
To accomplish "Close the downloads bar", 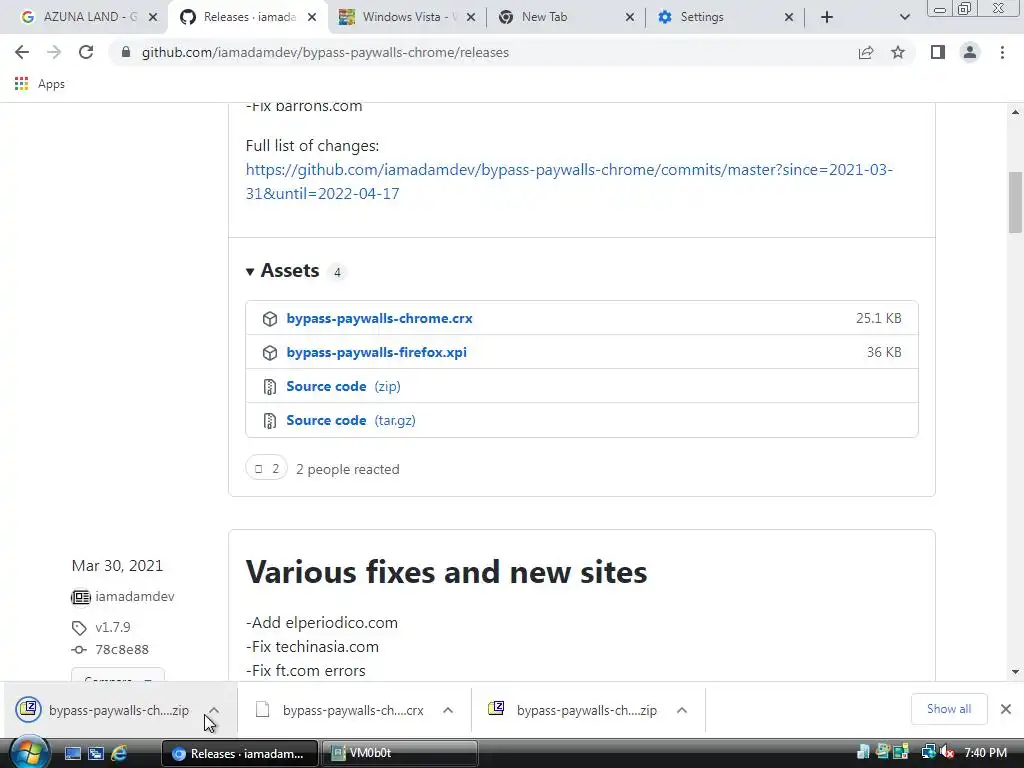I will (x=1006, y=709).
